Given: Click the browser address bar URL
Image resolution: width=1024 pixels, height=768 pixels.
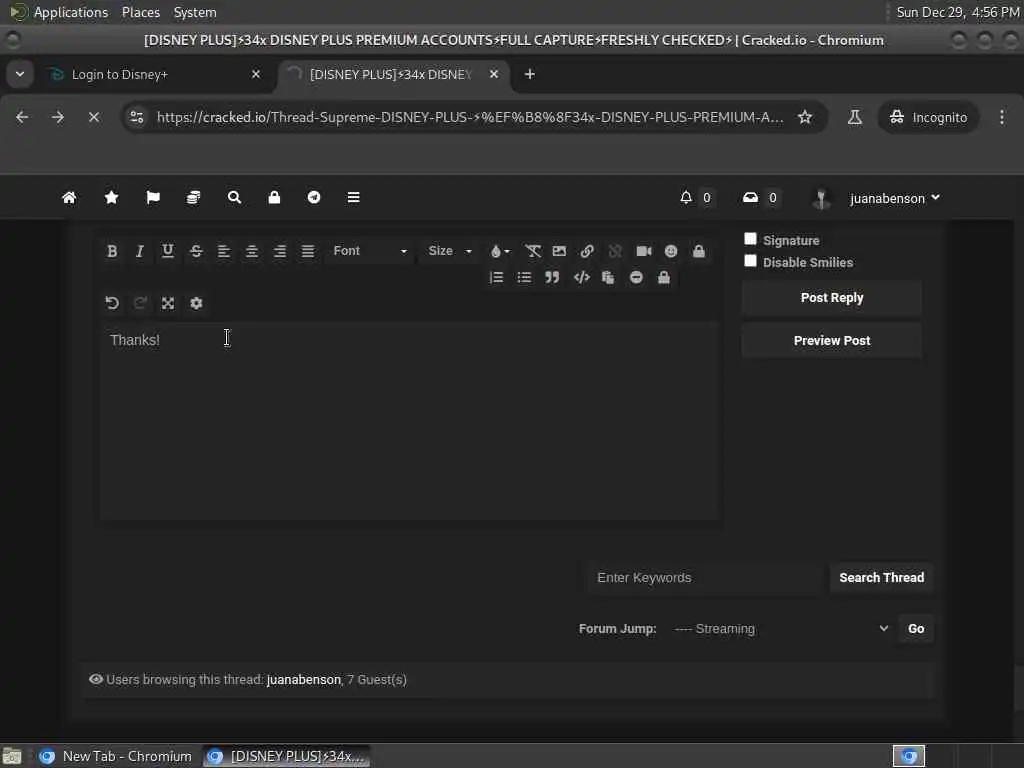Looking at the screenshot, I should coord(470,117).
